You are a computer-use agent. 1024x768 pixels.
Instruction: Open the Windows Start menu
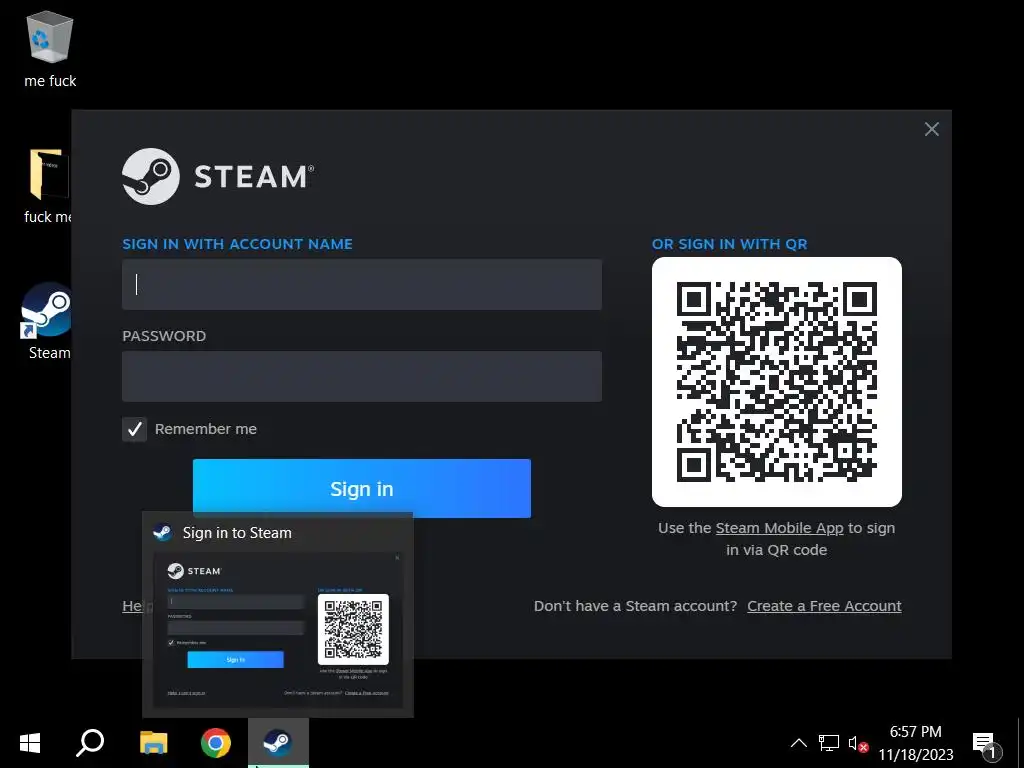30,743
